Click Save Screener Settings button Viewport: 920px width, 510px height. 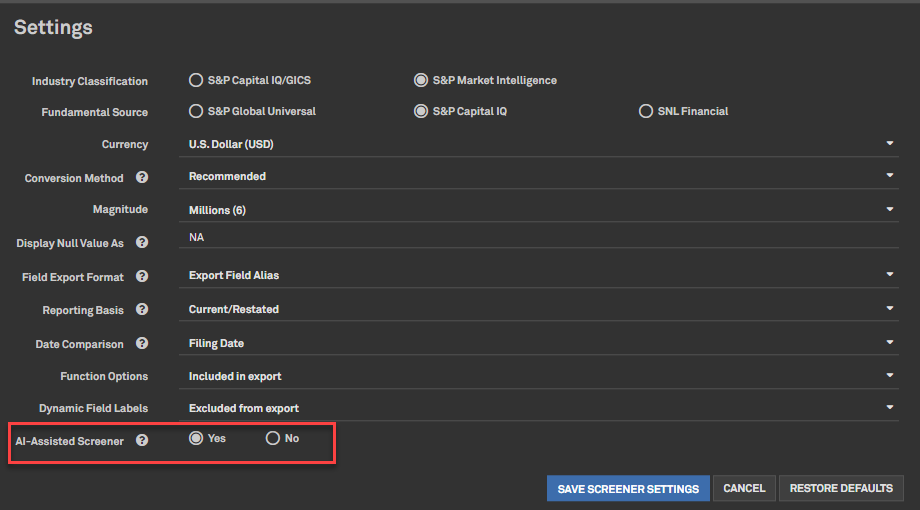(628, 489)
